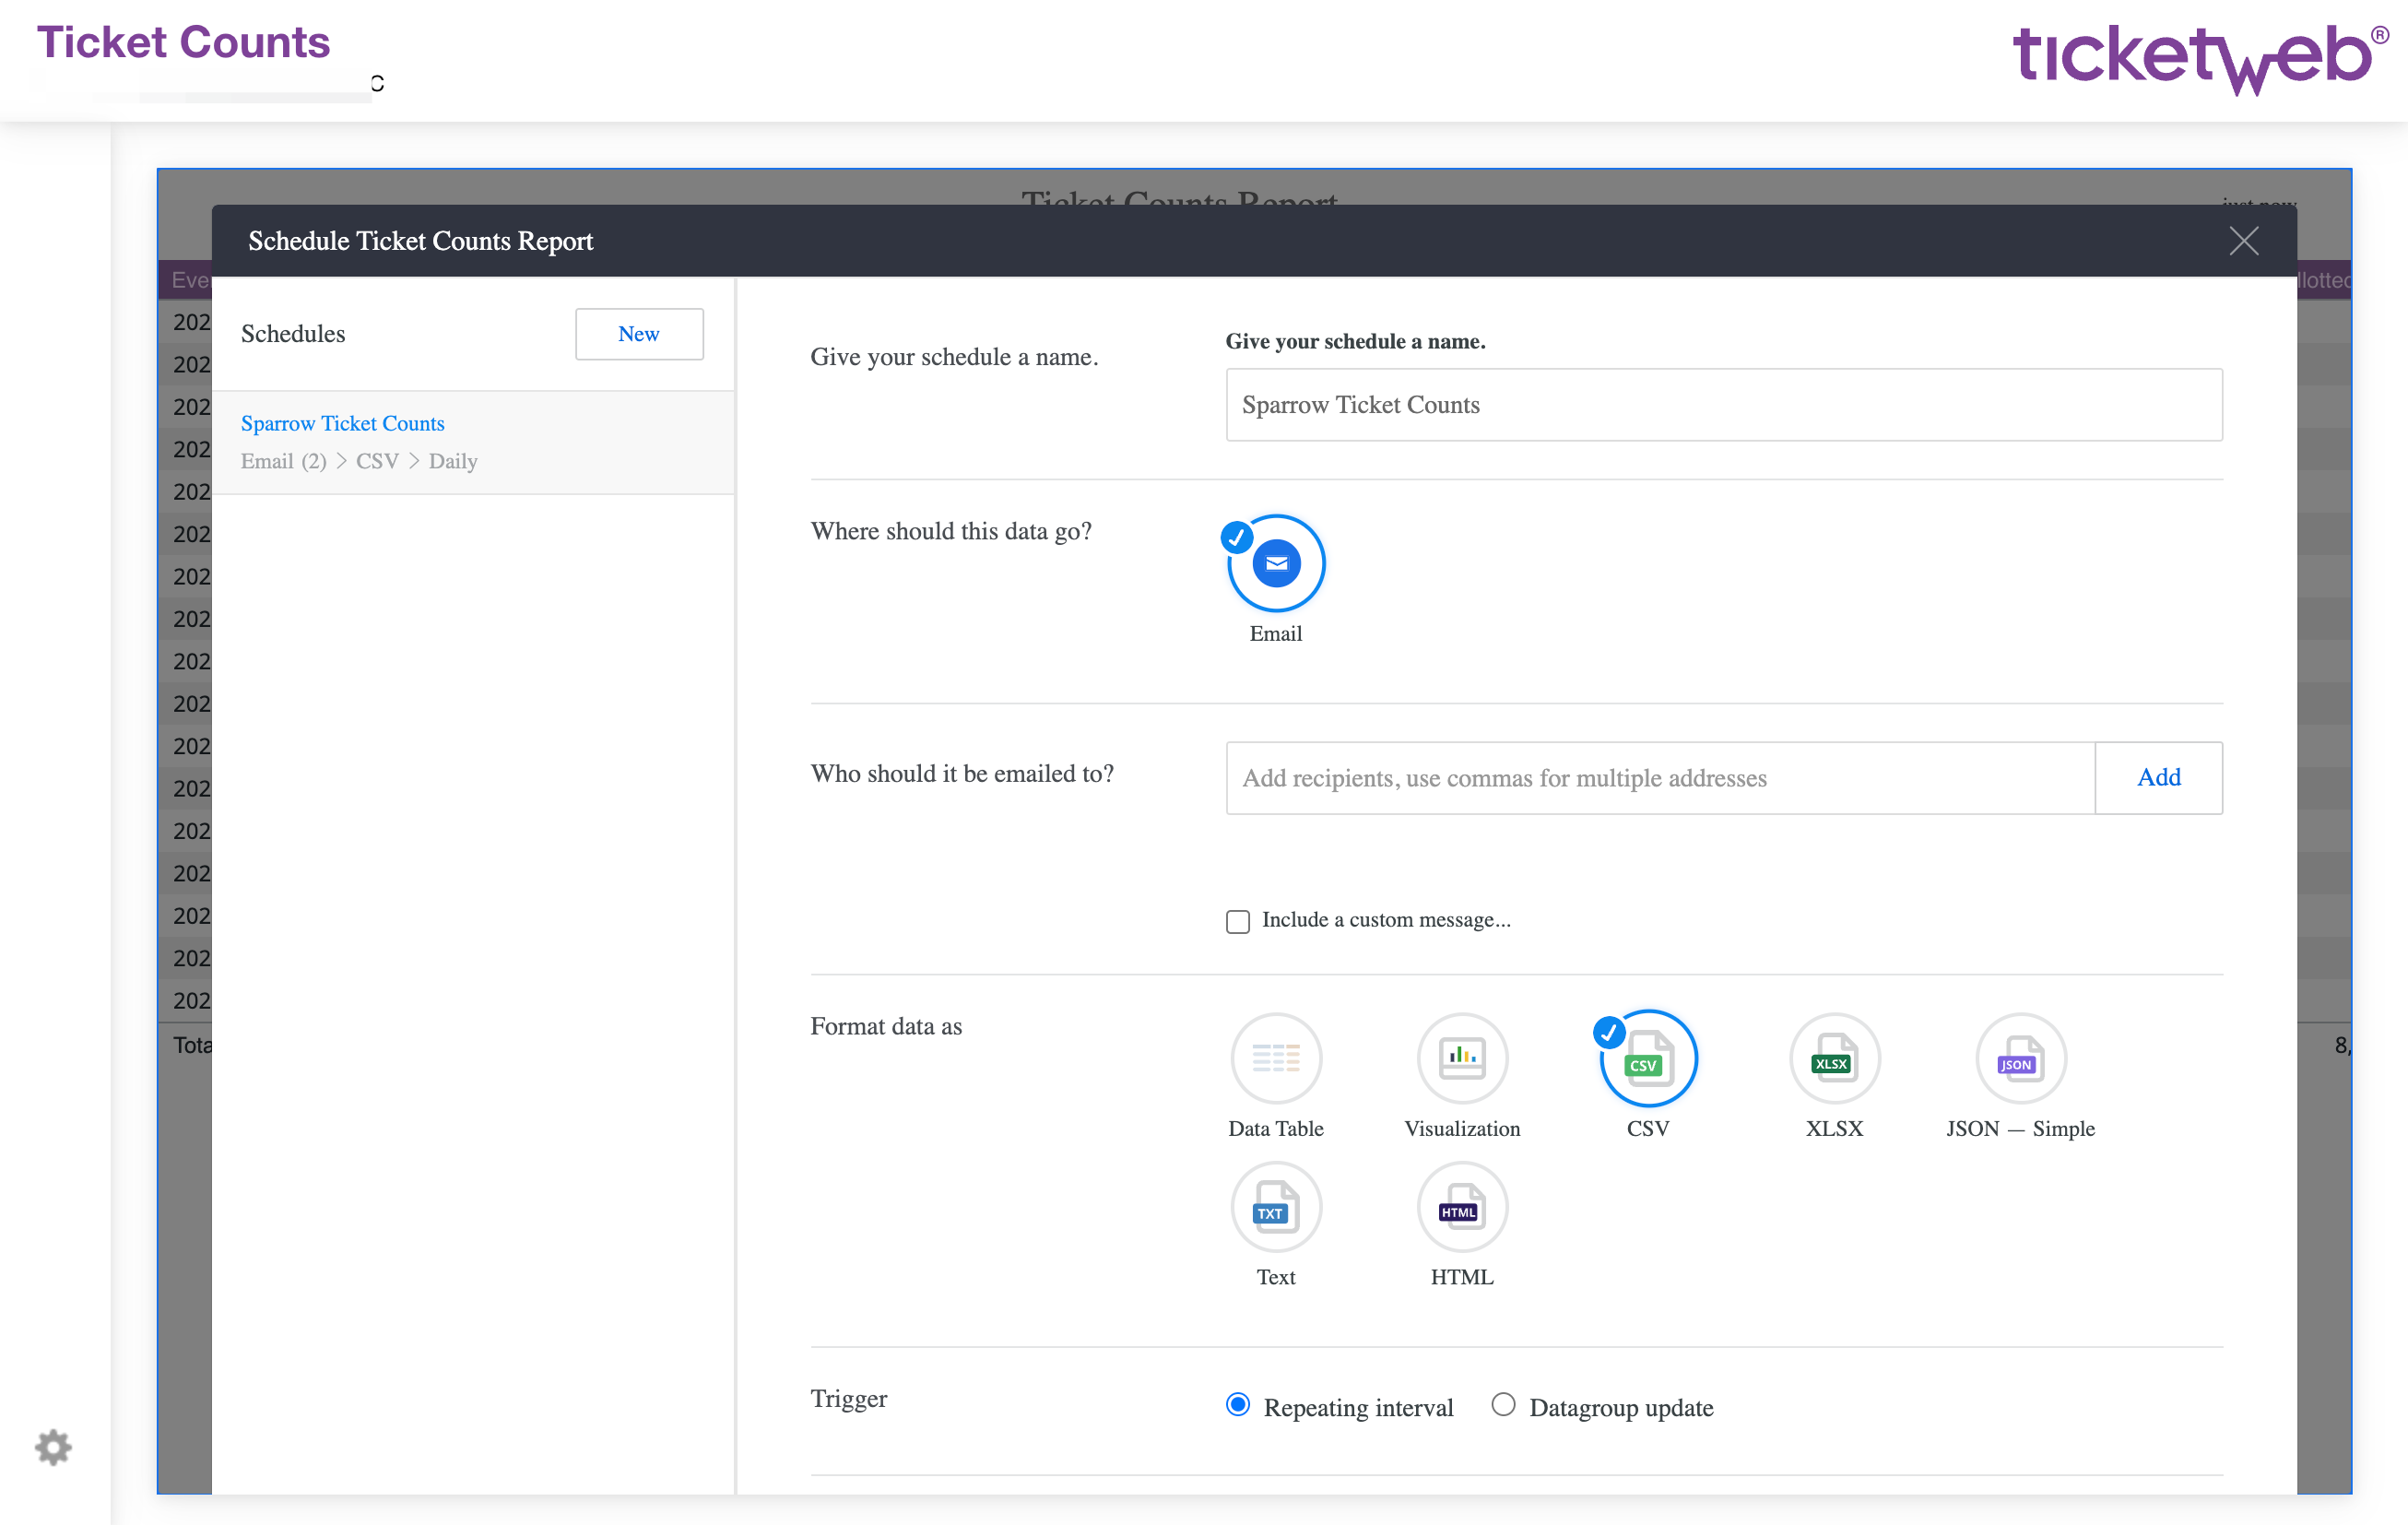Create a New schedule

[639, 334]
